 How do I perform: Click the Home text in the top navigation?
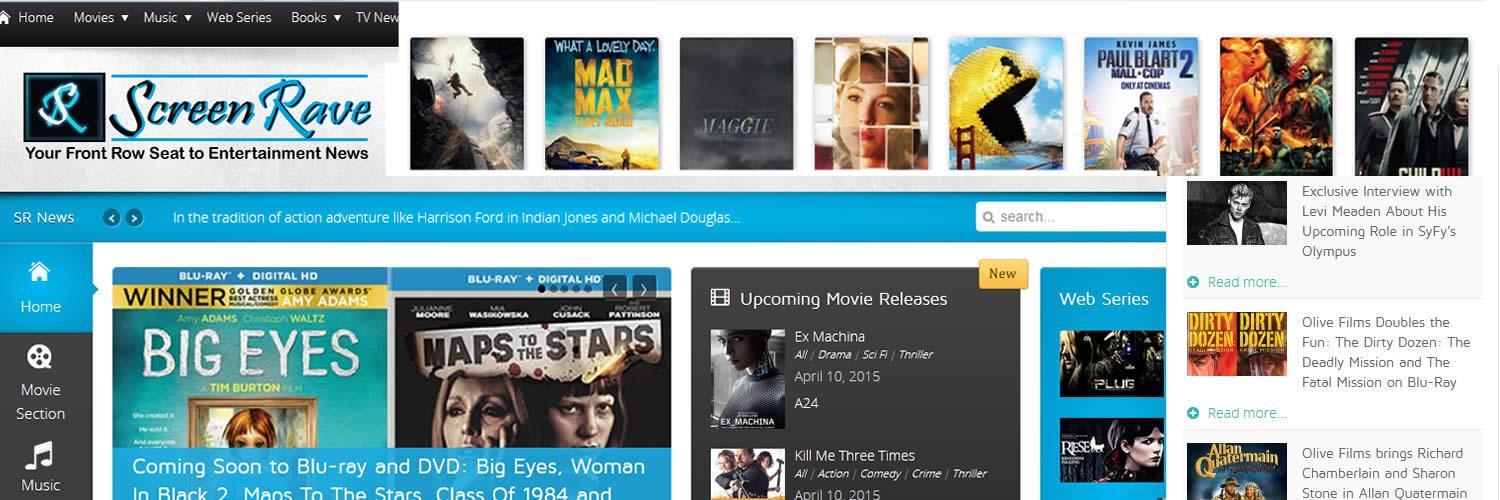tap(36, 17)
